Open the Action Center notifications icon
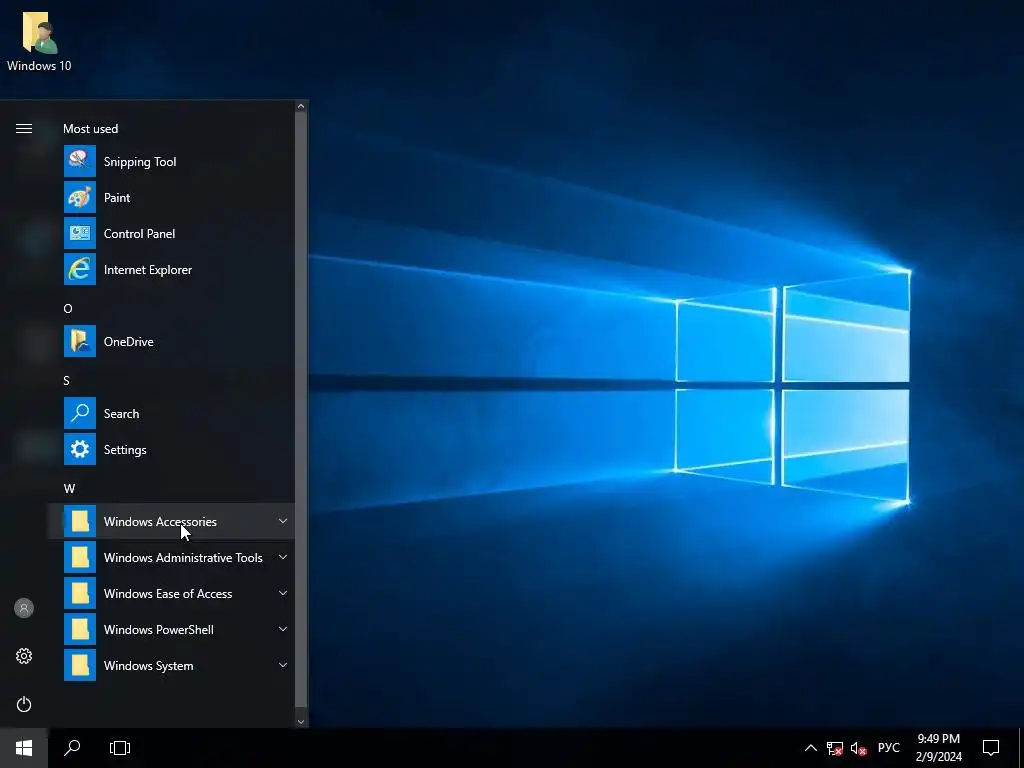Image resolution: width=1024 pixels, height=768 pixels. click(x=991, y=748)
